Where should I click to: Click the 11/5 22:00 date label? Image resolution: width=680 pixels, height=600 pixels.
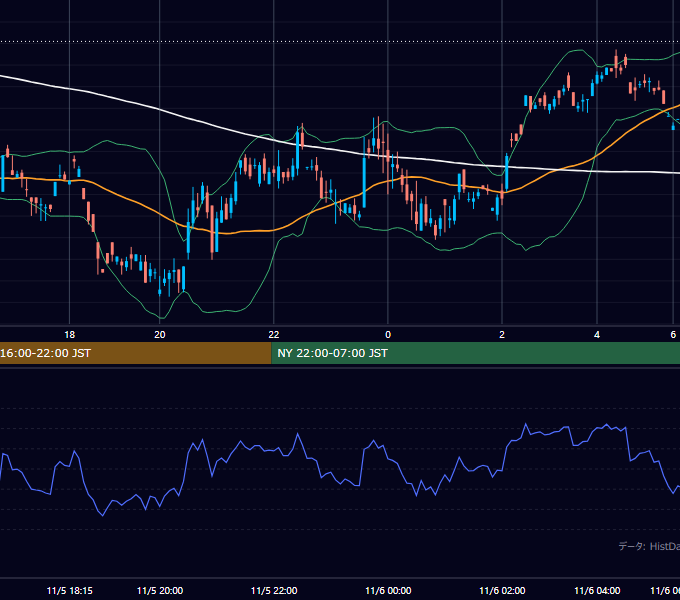(x=274, y=590)
